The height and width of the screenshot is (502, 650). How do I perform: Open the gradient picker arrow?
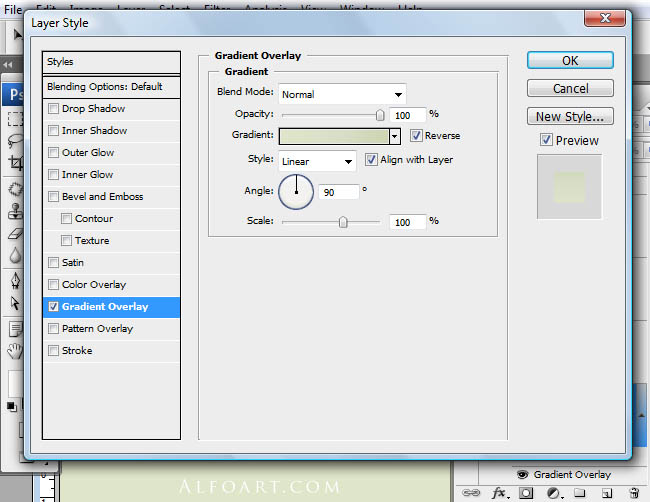tap(395, 136)
